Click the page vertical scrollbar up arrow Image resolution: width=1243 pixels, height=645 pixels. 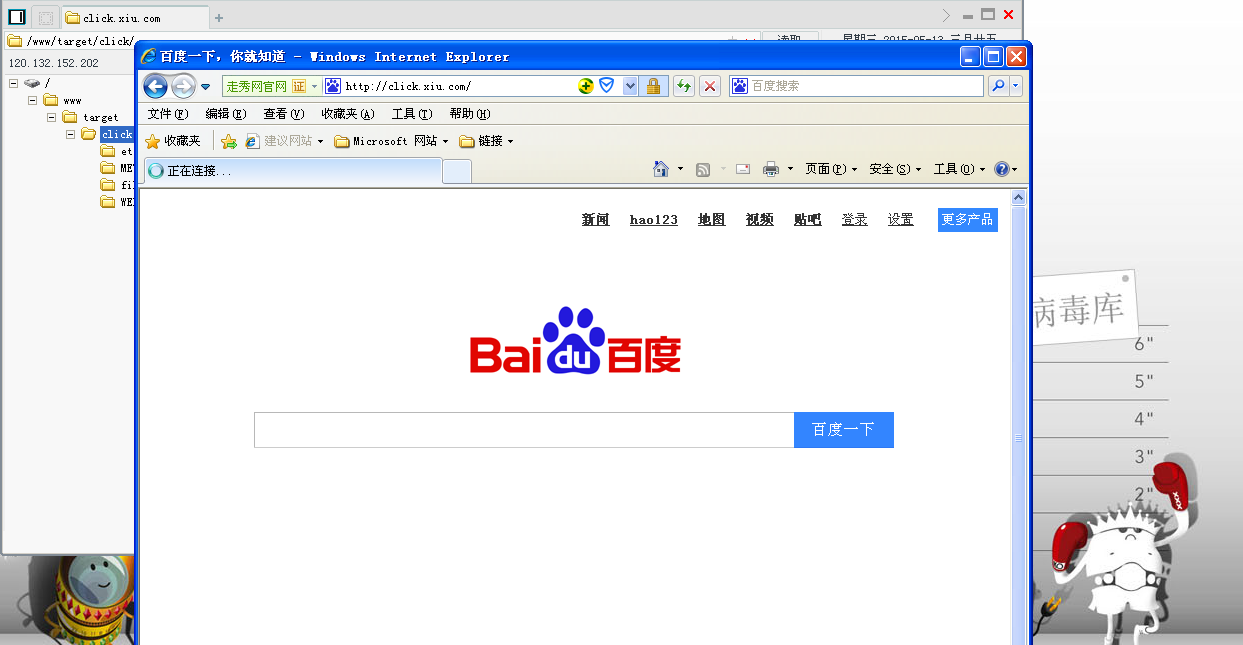(1019, 198)
